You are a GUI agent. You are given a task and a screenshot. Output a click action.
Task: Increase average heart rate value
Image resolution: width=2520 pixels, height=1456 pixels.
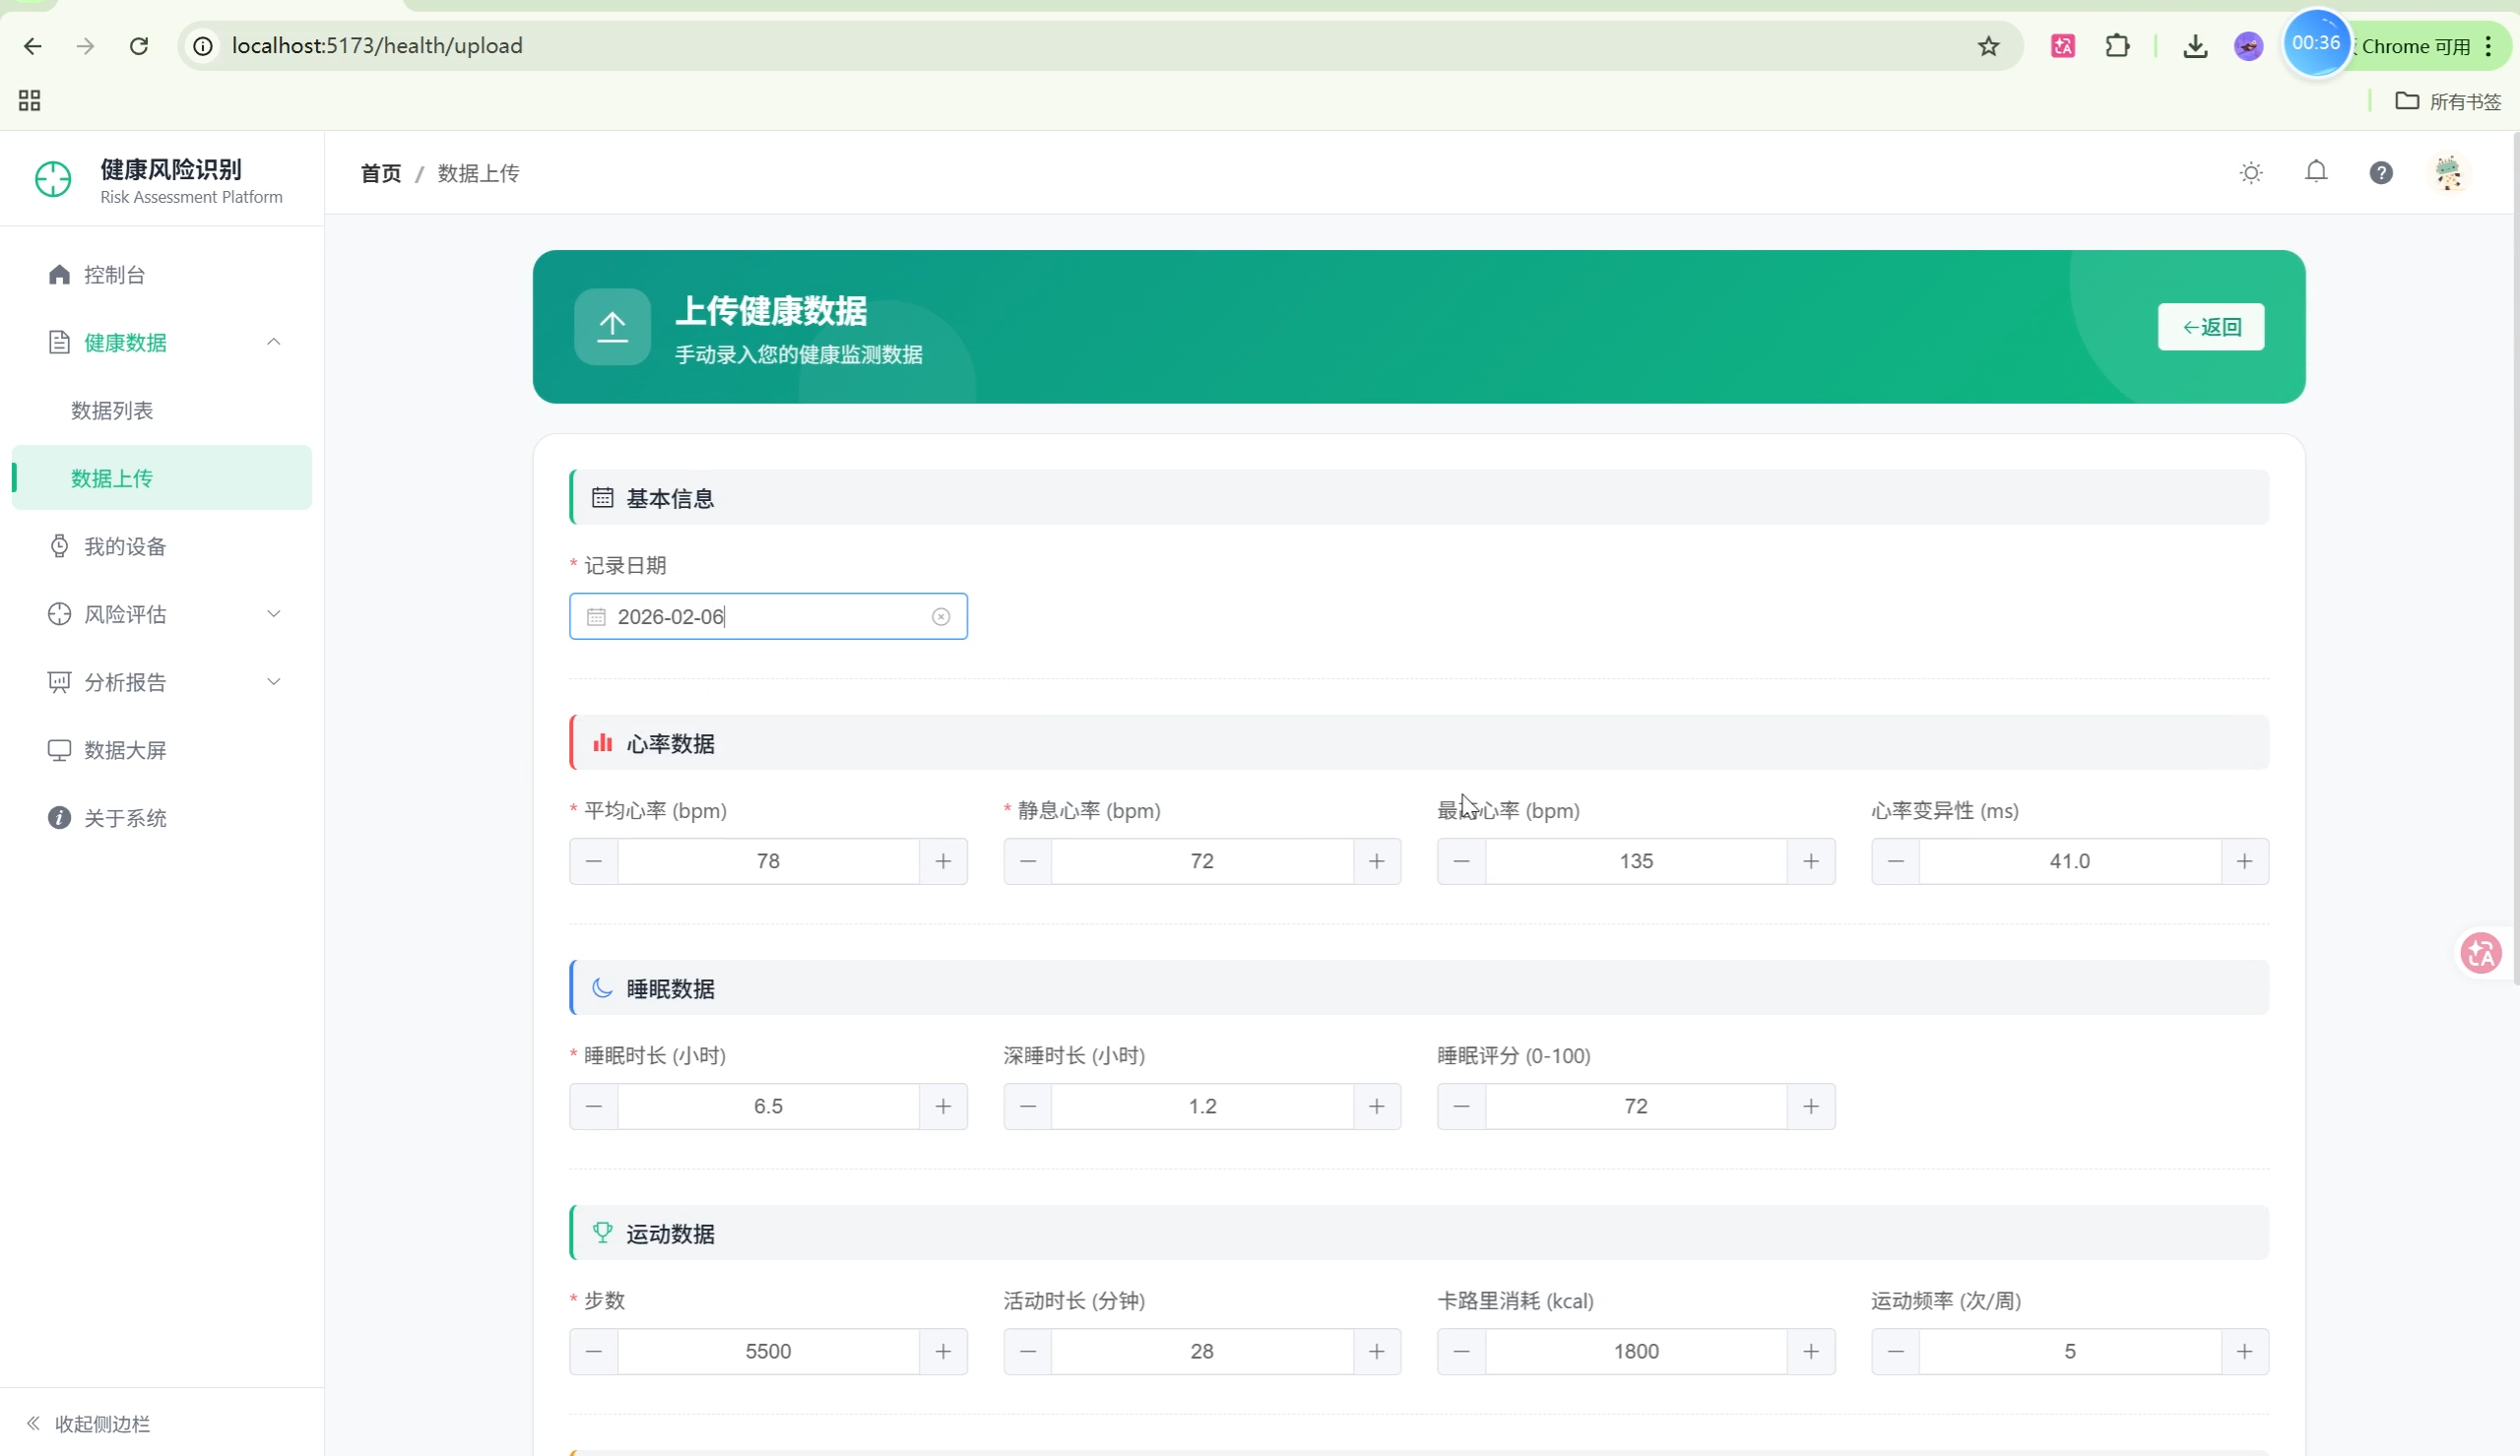point(942,861)
